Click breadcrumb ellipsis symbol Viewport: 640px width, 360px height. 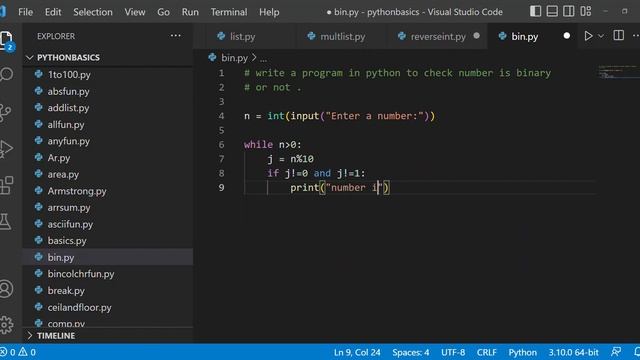tap(263, 59)
